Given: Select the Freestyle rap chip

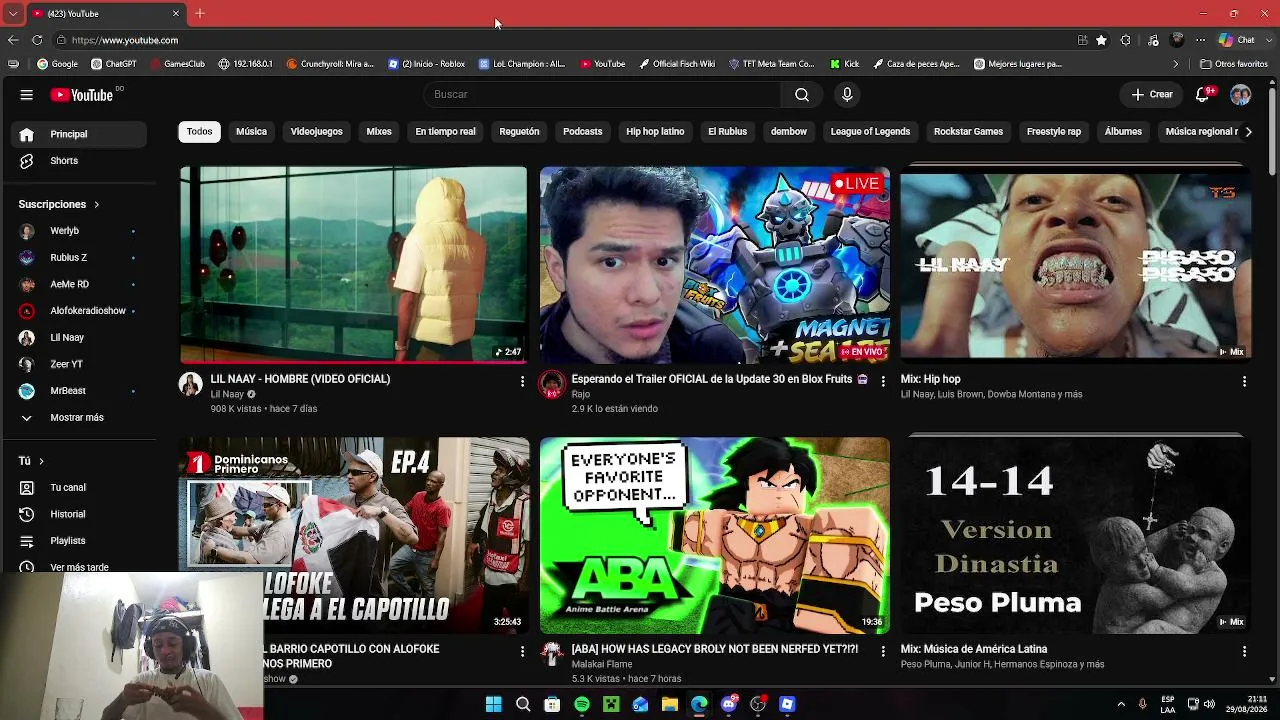Looking at the screenshot, I should [x=1054, y=131].
